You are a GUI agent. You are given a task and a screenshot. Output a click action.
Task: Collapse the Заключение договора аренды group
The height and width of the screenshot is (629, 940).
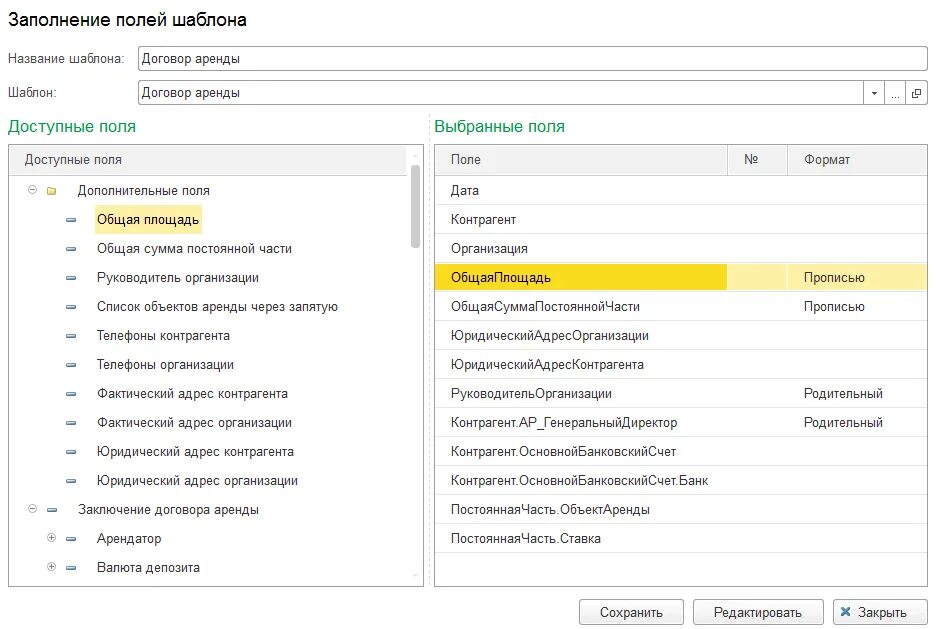33,510
